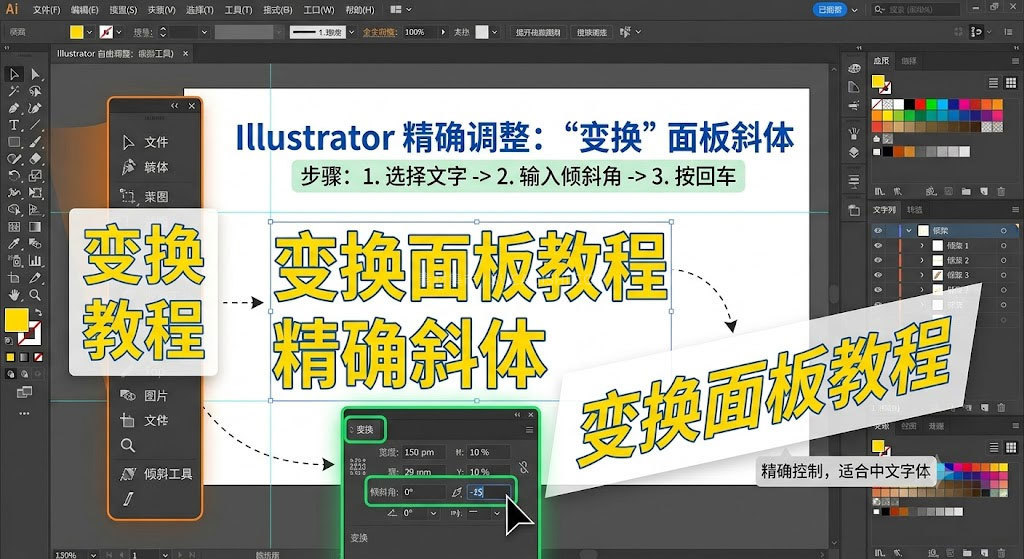Expand sublayer 3 chevron
1024x559 pixels.
pos(922,275)
